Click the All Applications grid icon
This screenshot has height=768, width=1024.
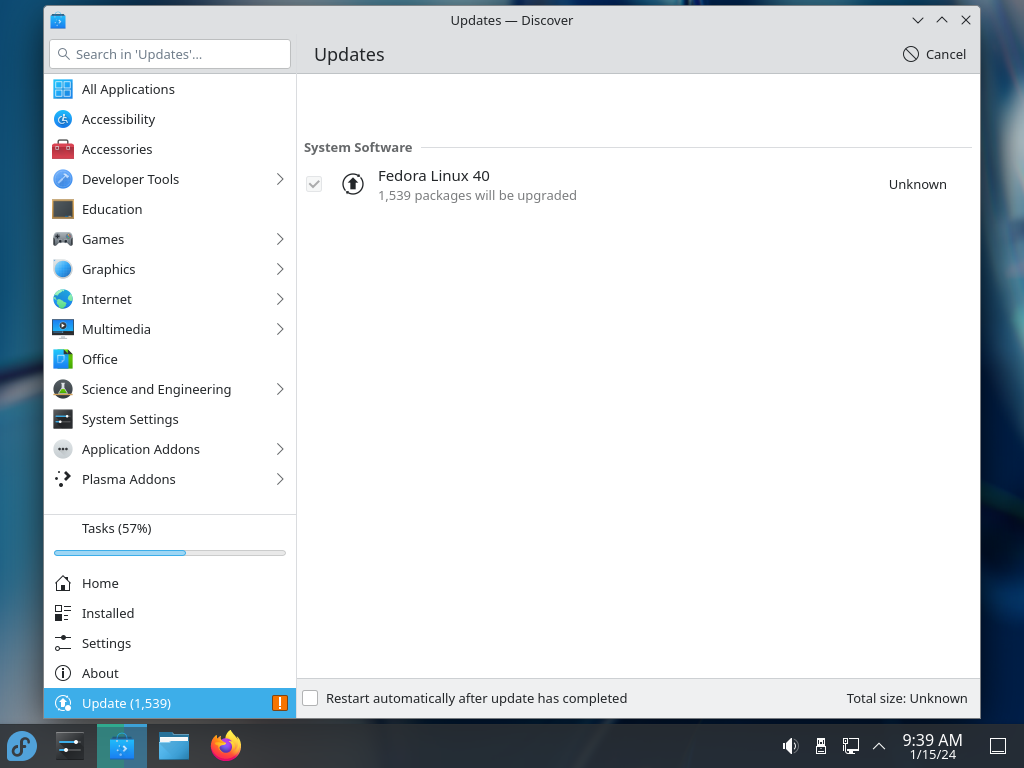point(63,89)
